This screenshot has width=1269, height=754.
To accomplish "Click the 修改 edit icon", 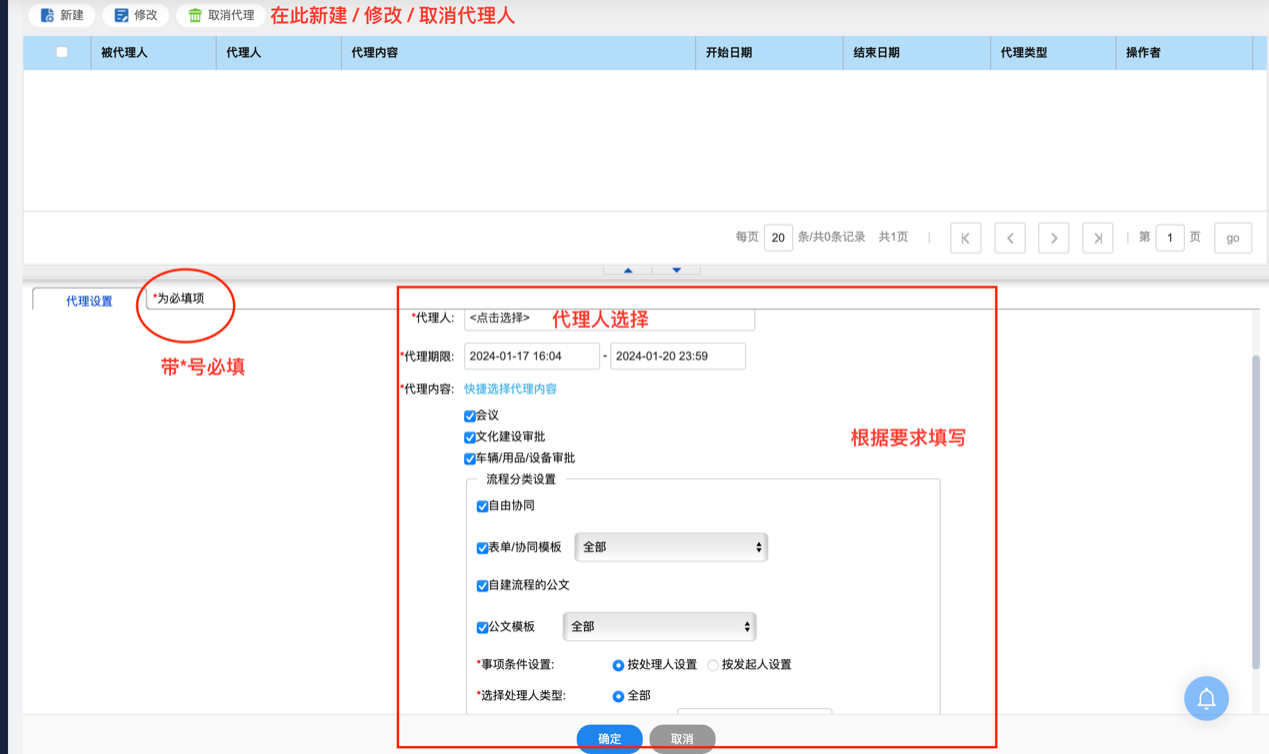I will pyautogui.click(x=119, y=15).
